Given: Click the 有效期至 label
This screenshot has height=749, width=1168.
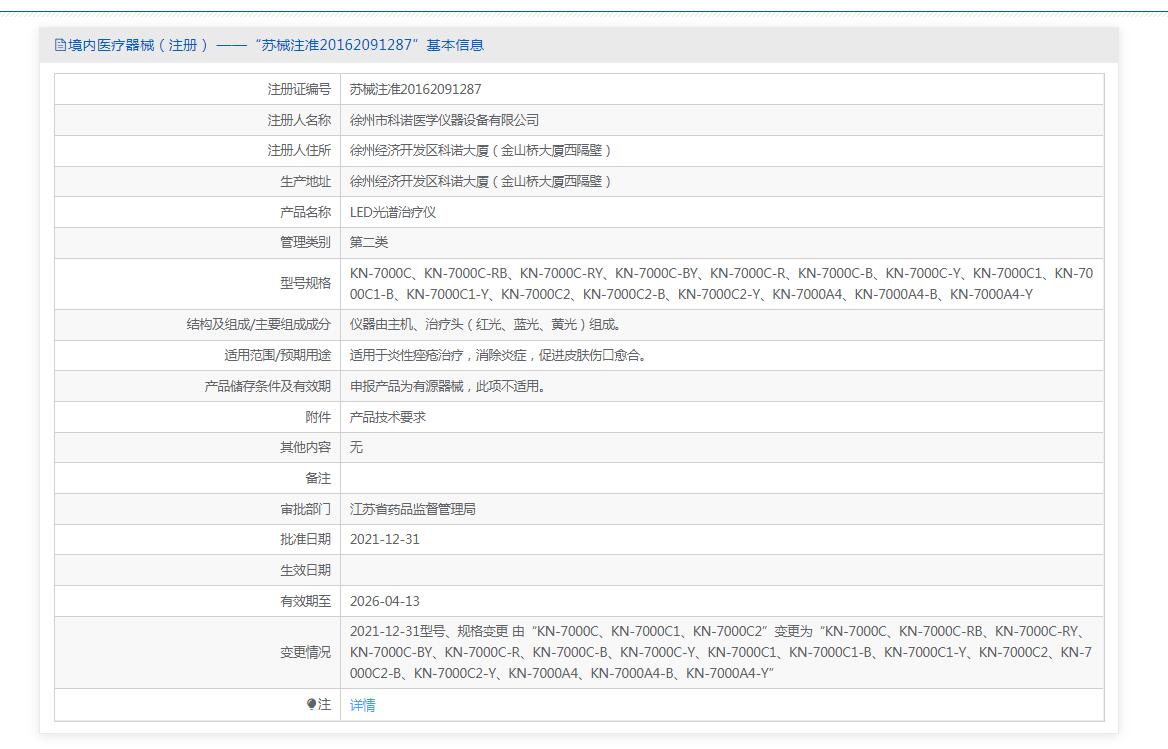Looking at the screenshot, I should click(305, 602).
